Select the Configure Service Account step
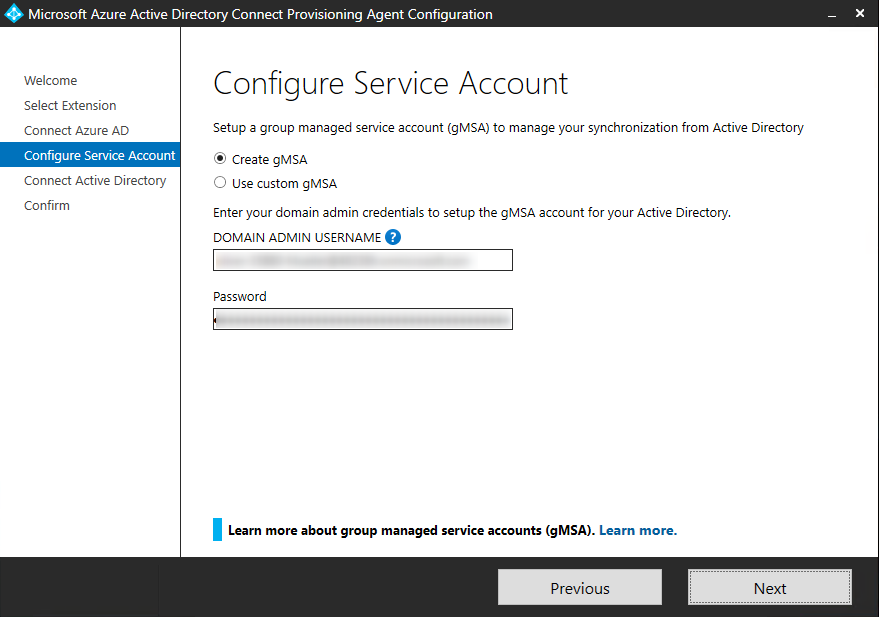879x617 pixels. coord(99,155)
